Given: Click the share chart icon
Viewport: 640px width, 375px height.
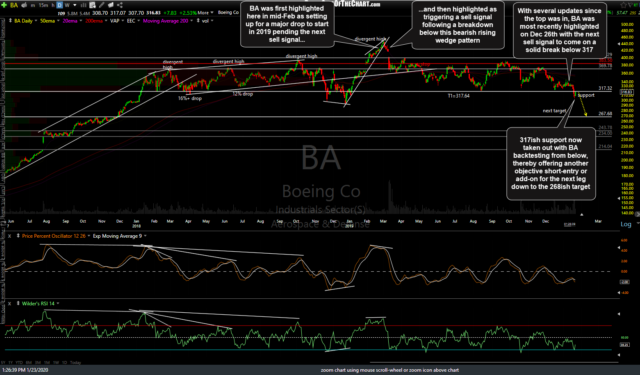Looking at the screenshot, I should (x=120, y=5).
